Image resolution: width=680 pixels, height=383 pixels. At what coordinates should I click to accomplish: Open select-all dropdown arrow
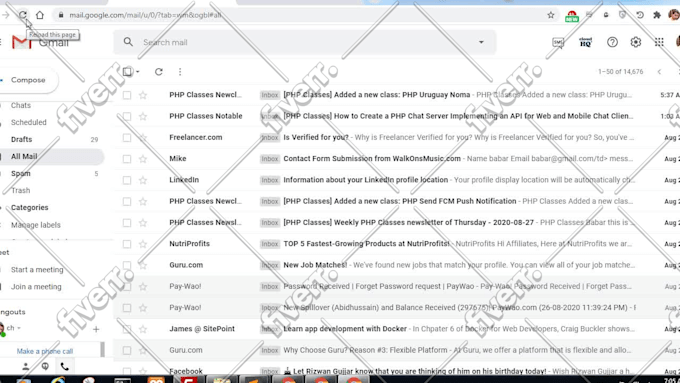pyautogui.click(x=137, y=72)
